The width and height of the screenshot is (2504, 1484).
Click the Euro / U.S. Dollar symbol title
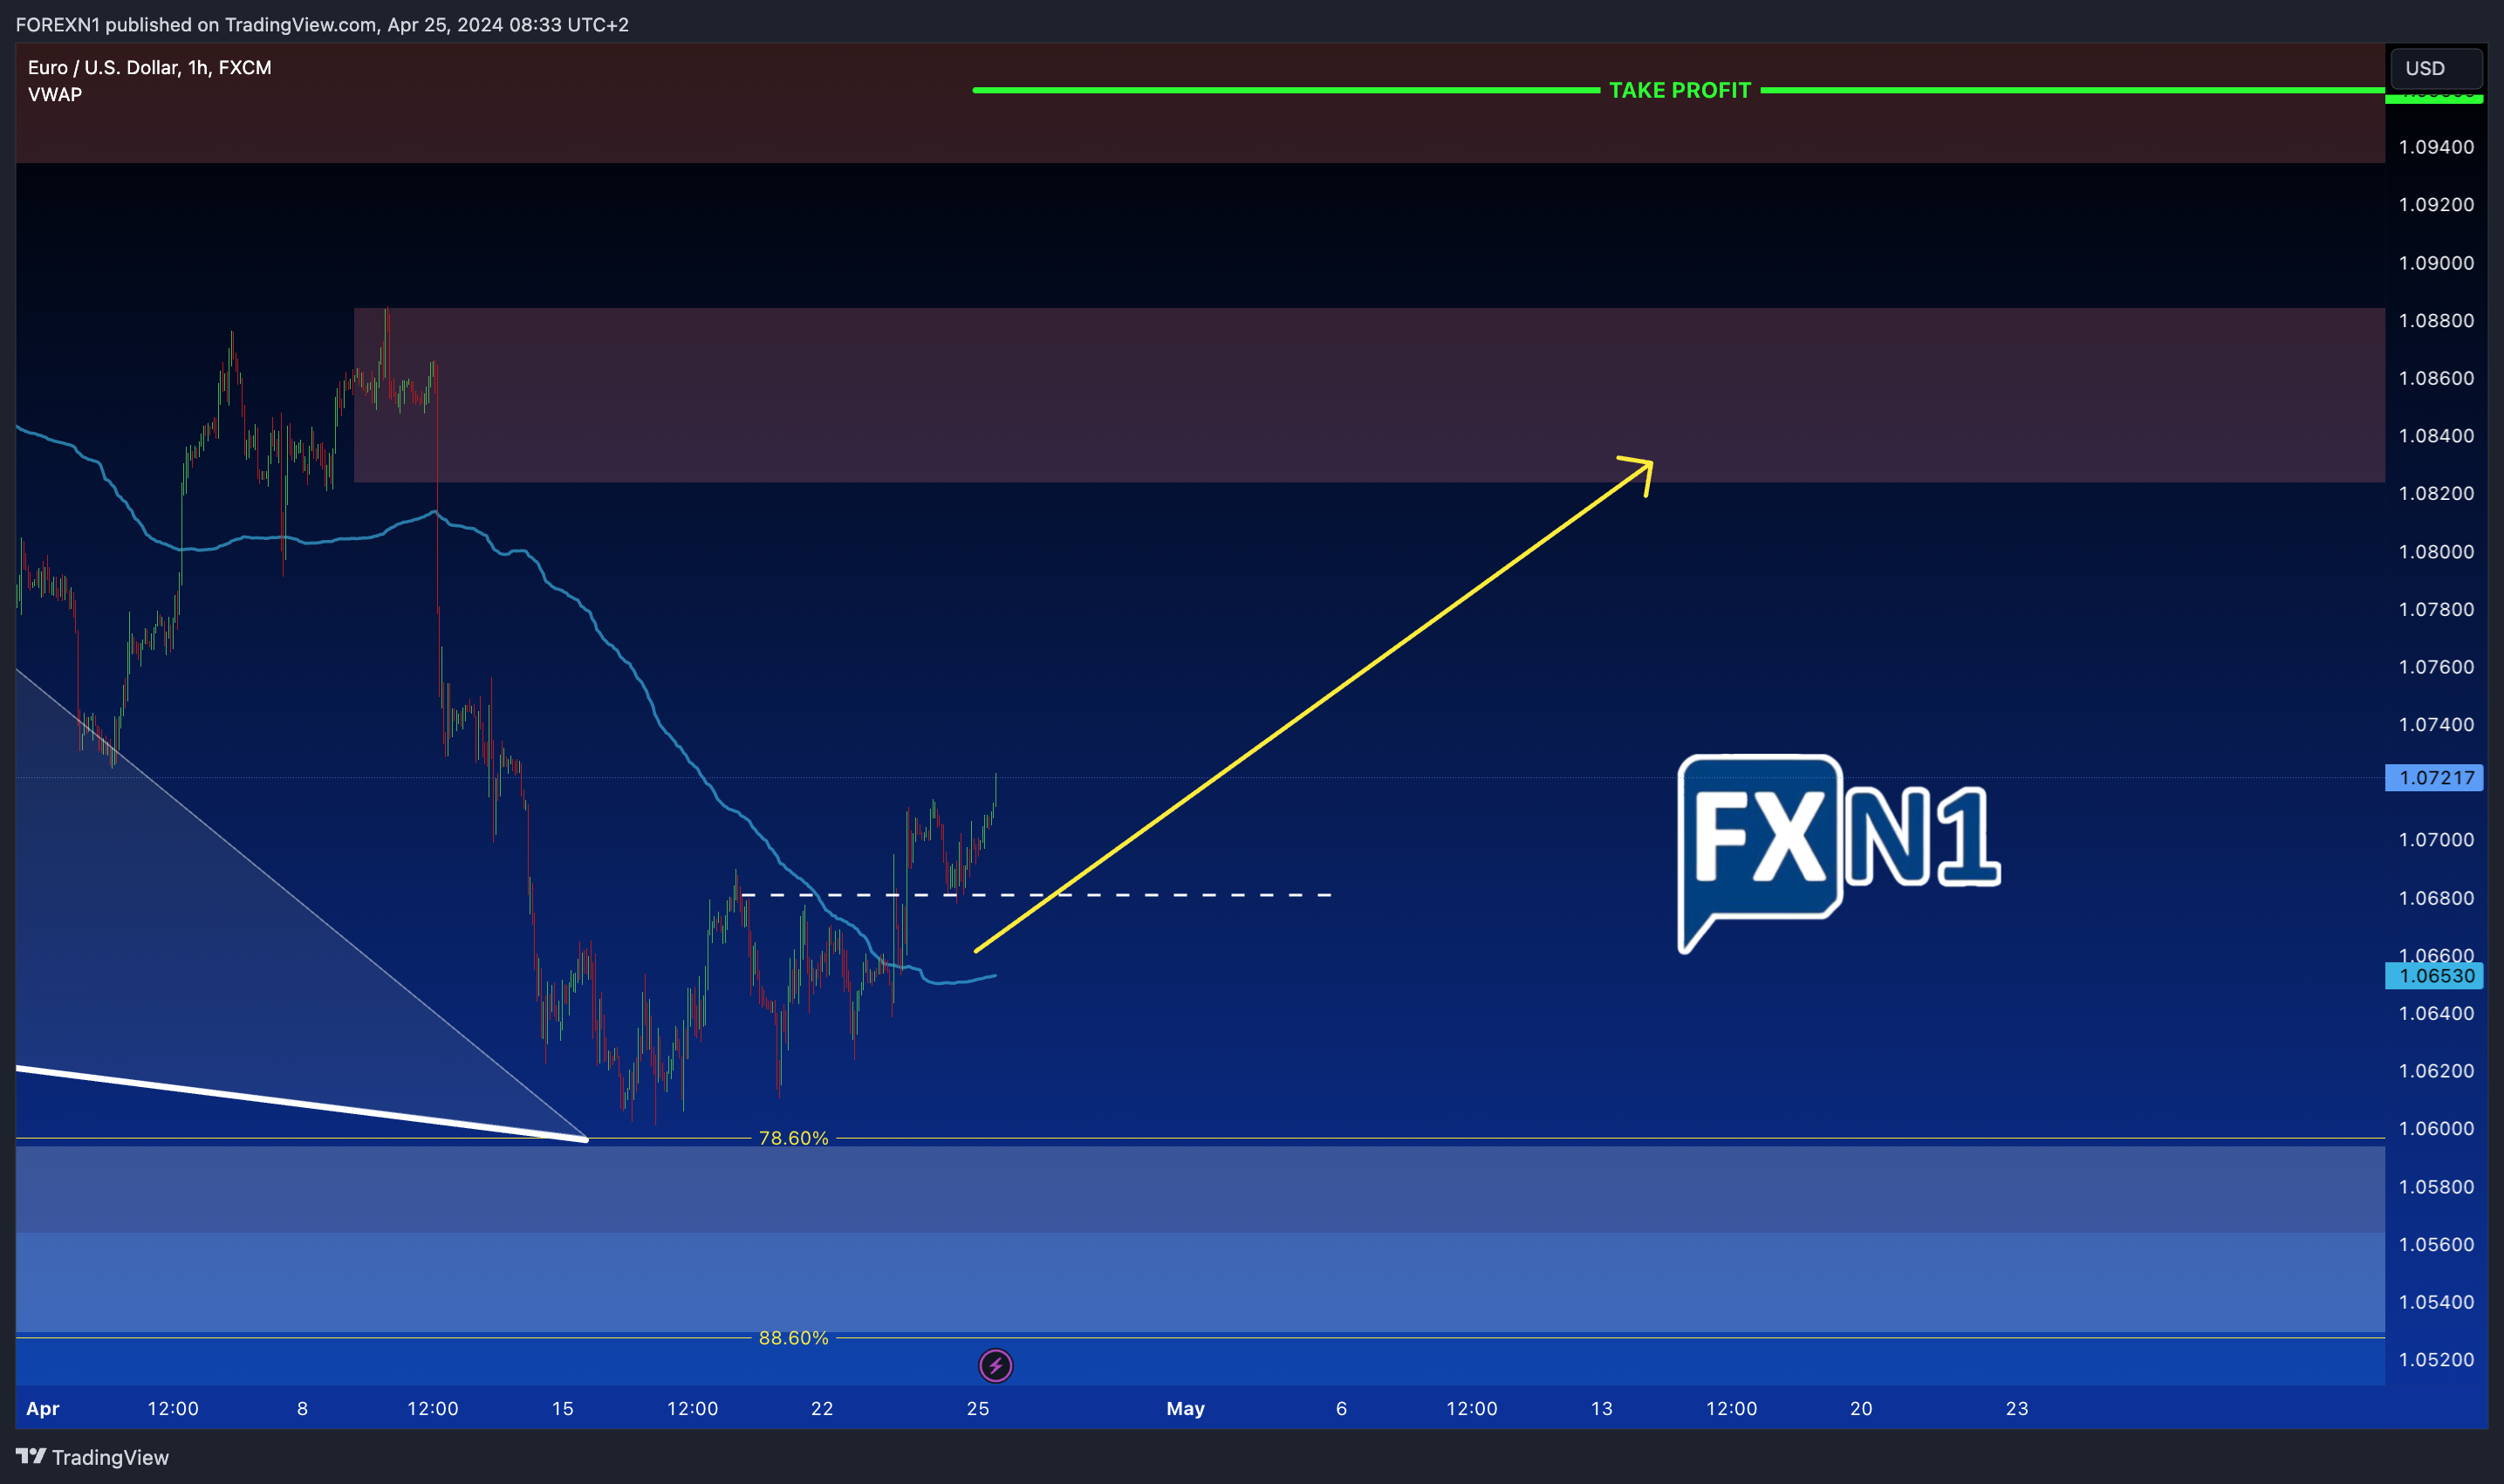150,67
